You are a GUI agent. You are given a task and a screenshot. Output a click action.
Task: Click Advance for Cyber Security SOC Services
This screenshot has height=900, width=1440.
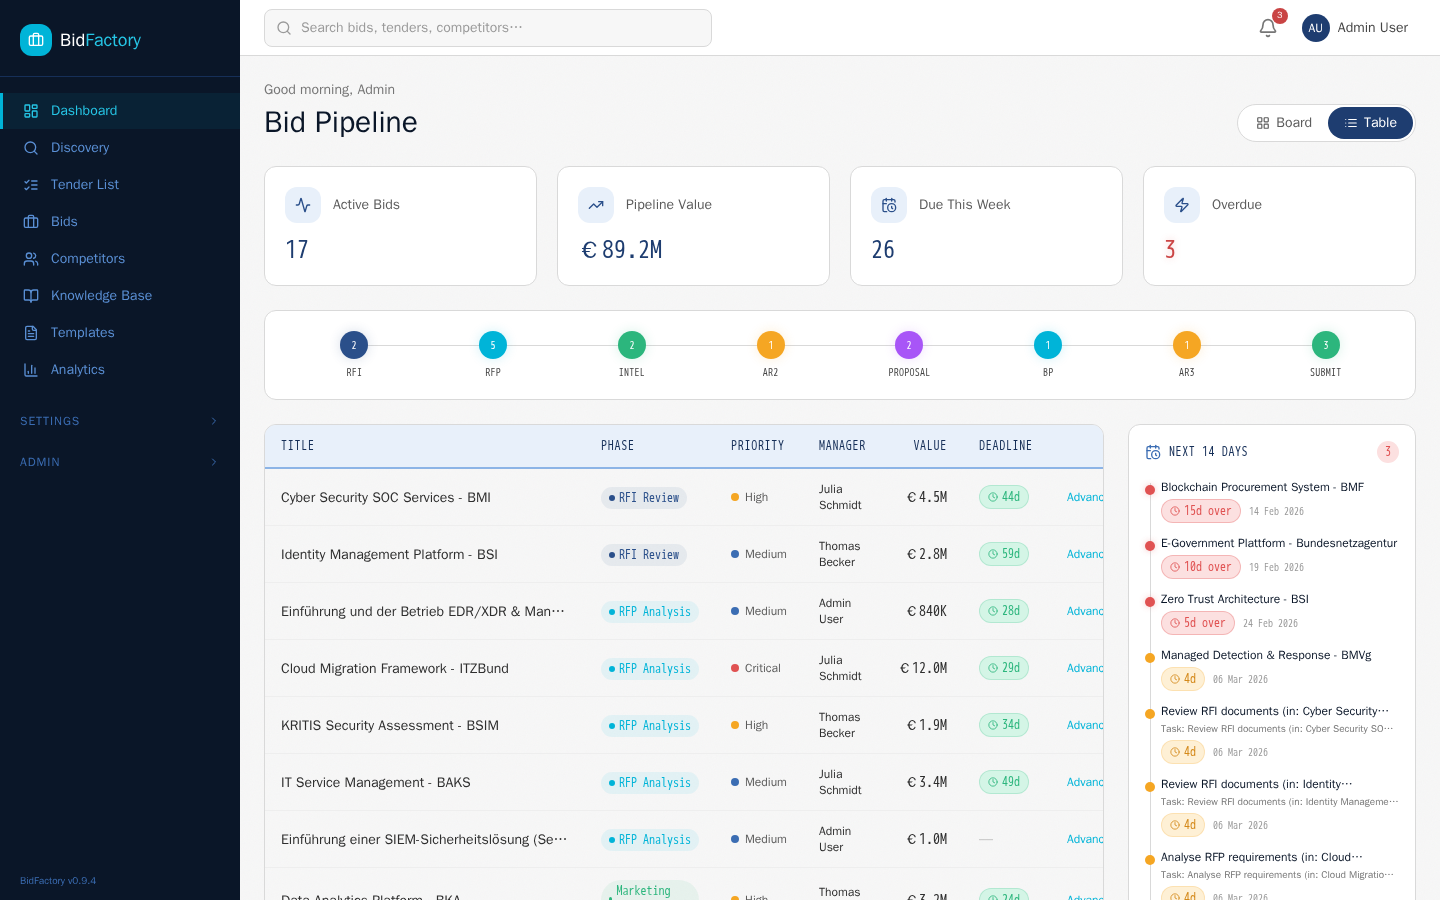point(1085,497)
